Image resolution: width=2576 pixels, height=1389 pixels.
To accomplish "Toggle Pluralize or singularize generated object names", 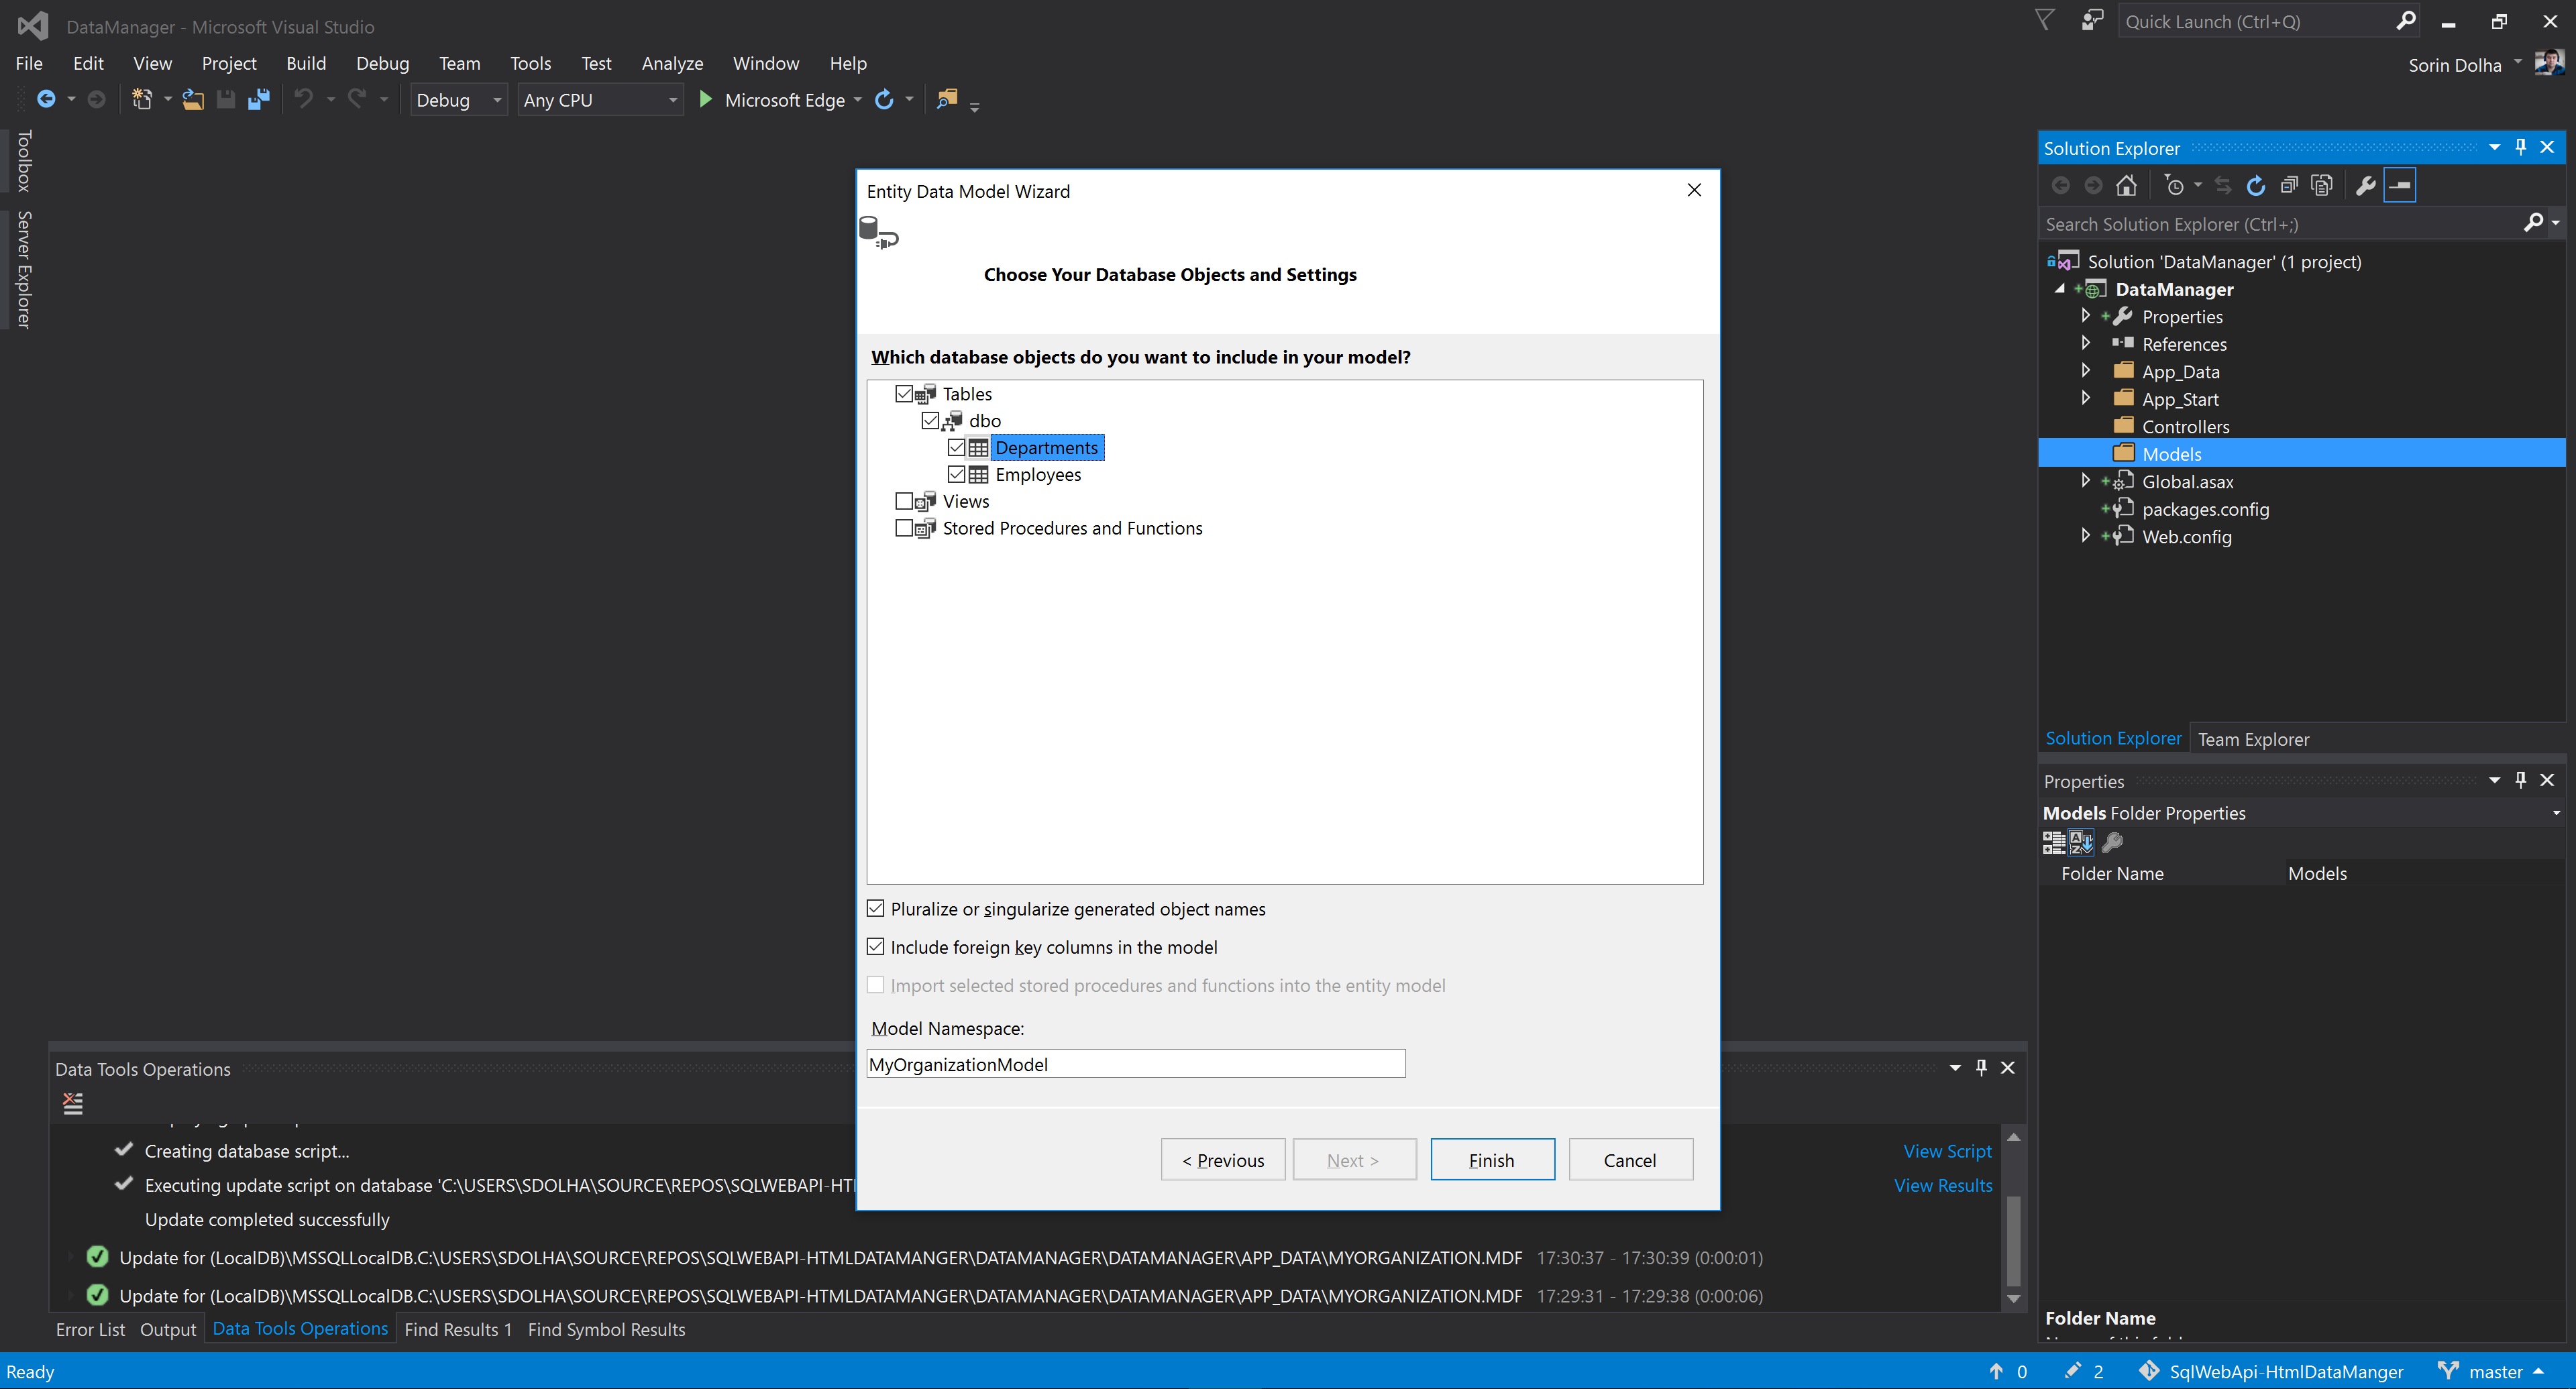I will pyautogui.click(x=875, y=908).
